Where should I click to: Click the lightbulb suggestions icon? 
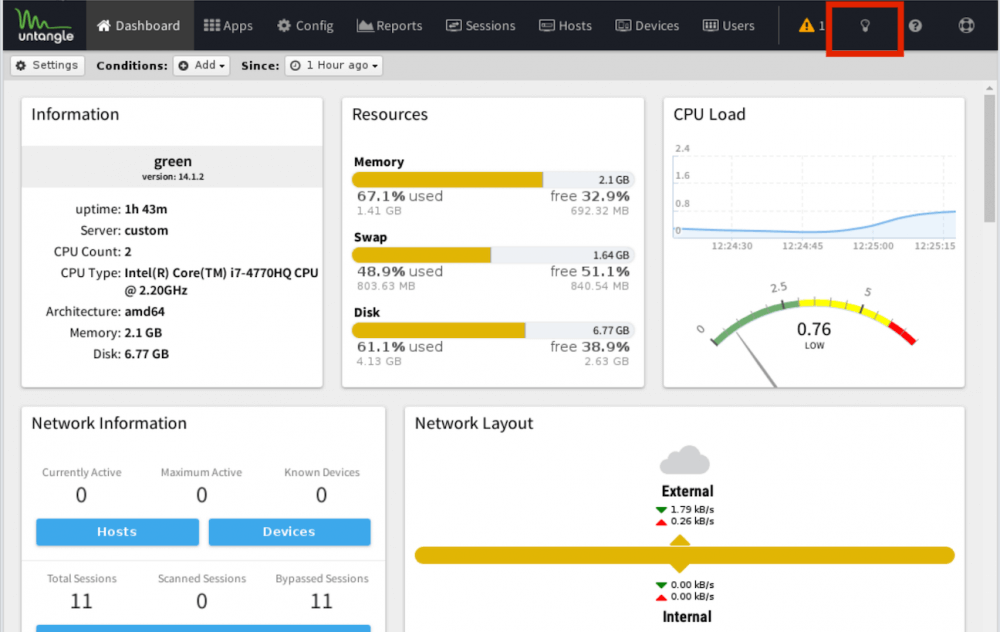coord(865,26)
